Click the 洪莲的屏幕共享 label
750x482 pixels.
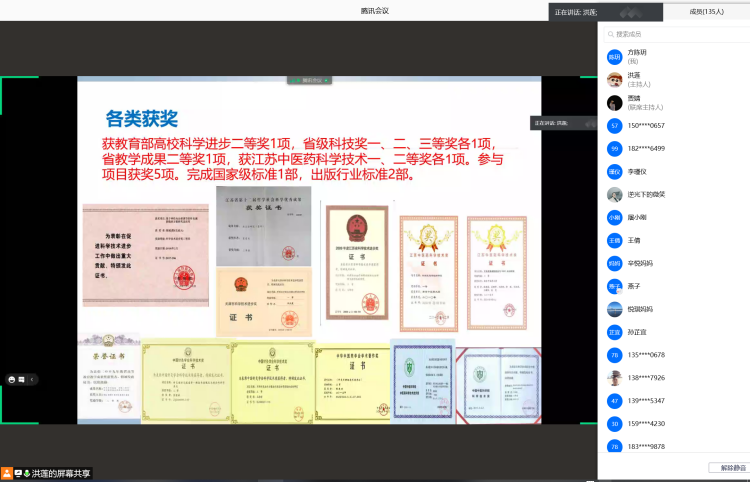tap(61, 474)
